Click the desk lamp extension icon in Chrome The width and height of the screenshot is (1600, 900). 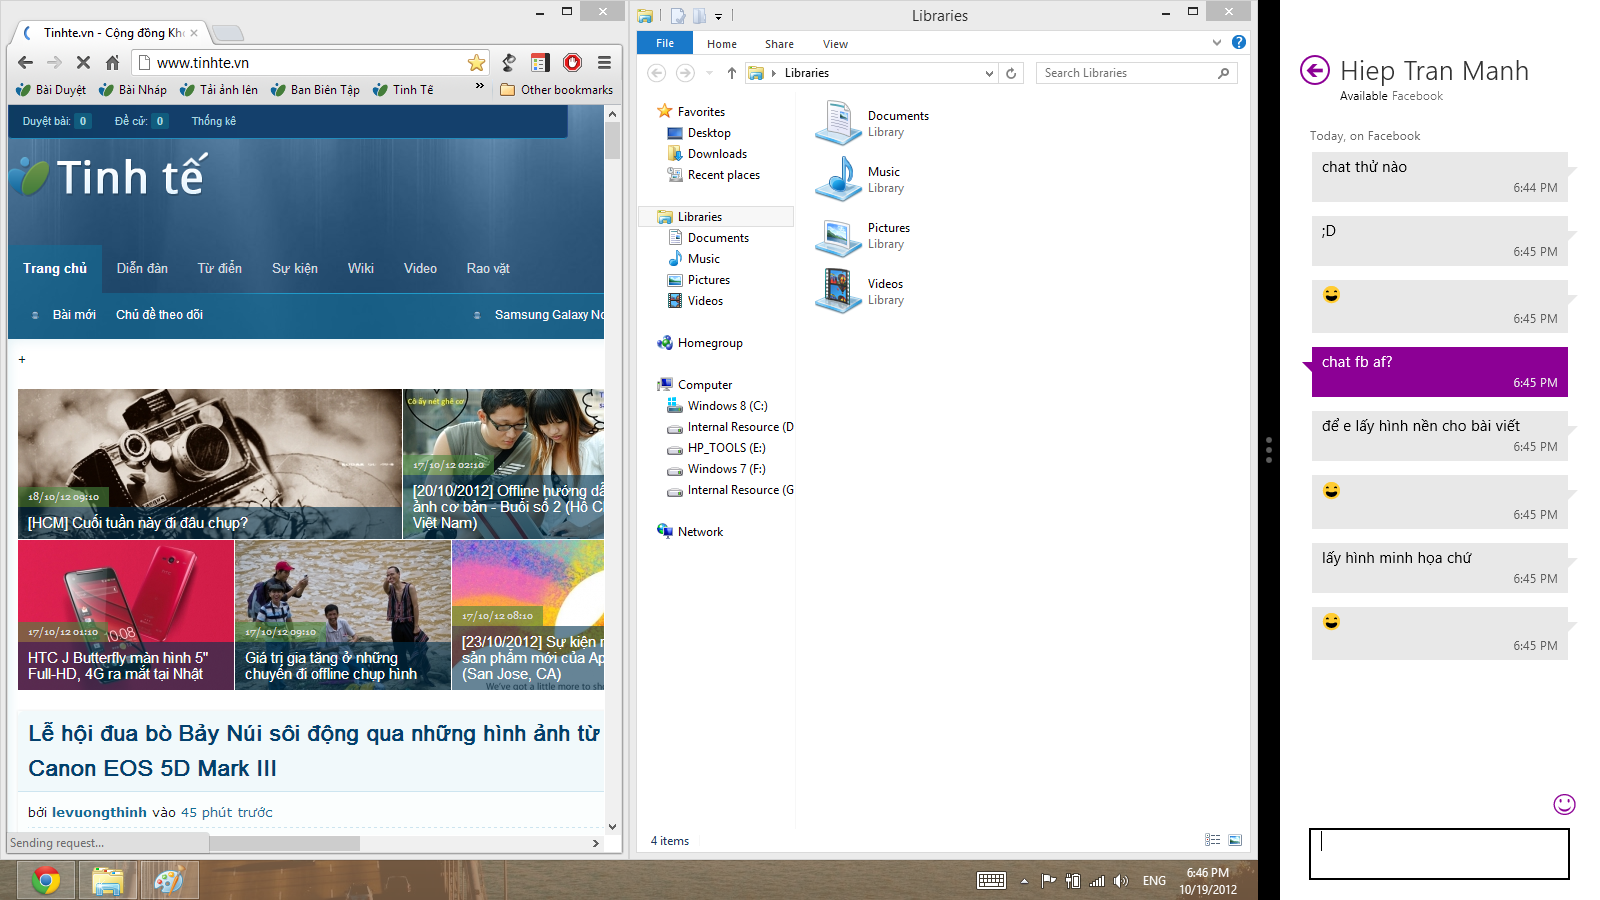point(509,62)
